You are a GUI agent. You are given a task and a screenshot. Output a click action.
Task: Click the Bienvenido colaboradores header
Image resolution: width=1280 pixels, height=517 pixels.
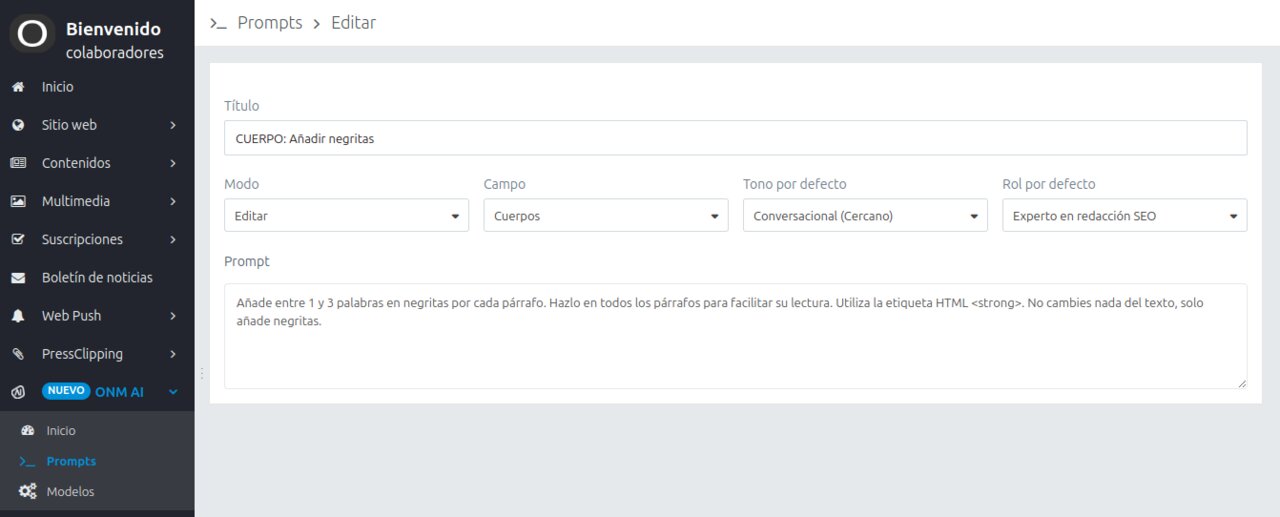click(x=114, y=40)
